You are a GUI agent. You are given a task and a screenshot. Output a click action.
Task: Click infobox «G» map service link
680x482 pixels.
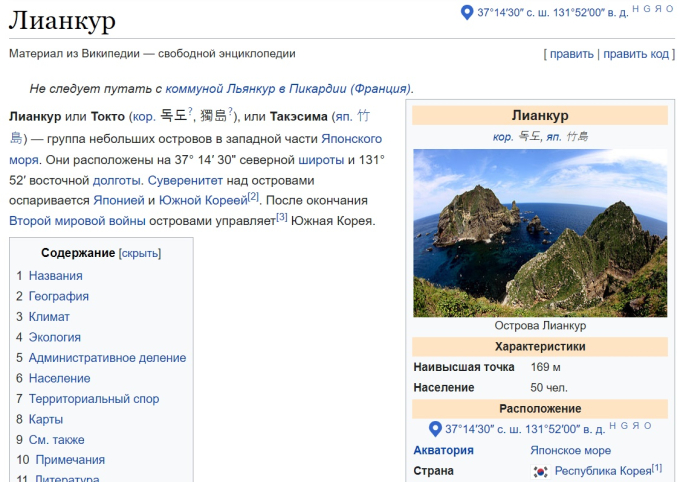click(624, 426)
